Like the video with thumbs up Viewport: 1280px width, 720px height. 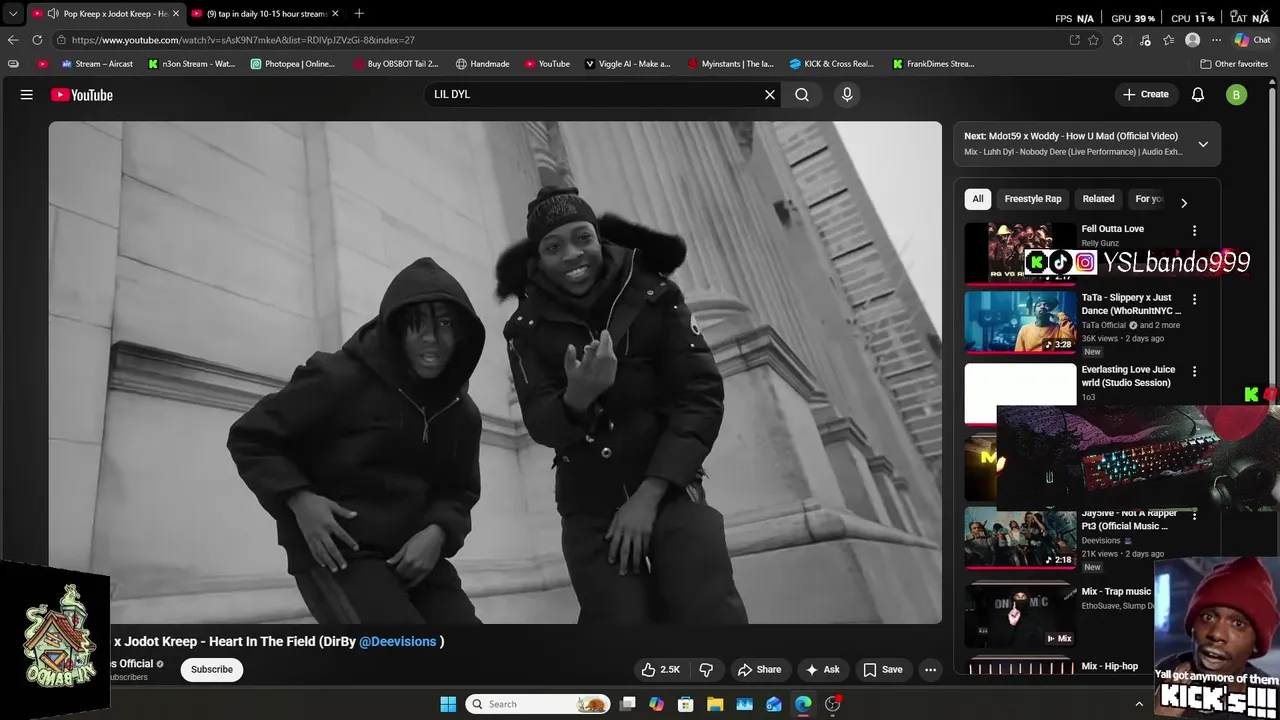point(661,669)
